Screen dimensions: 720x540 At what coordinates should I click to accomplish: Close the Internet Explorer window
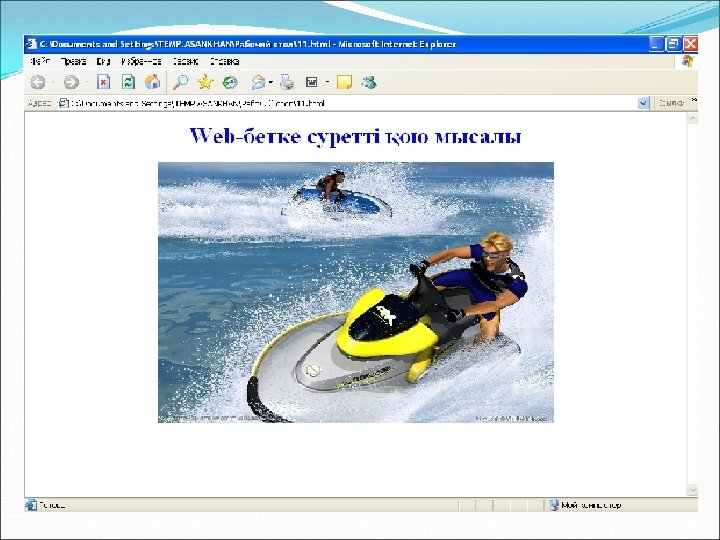tap(690, 44)
